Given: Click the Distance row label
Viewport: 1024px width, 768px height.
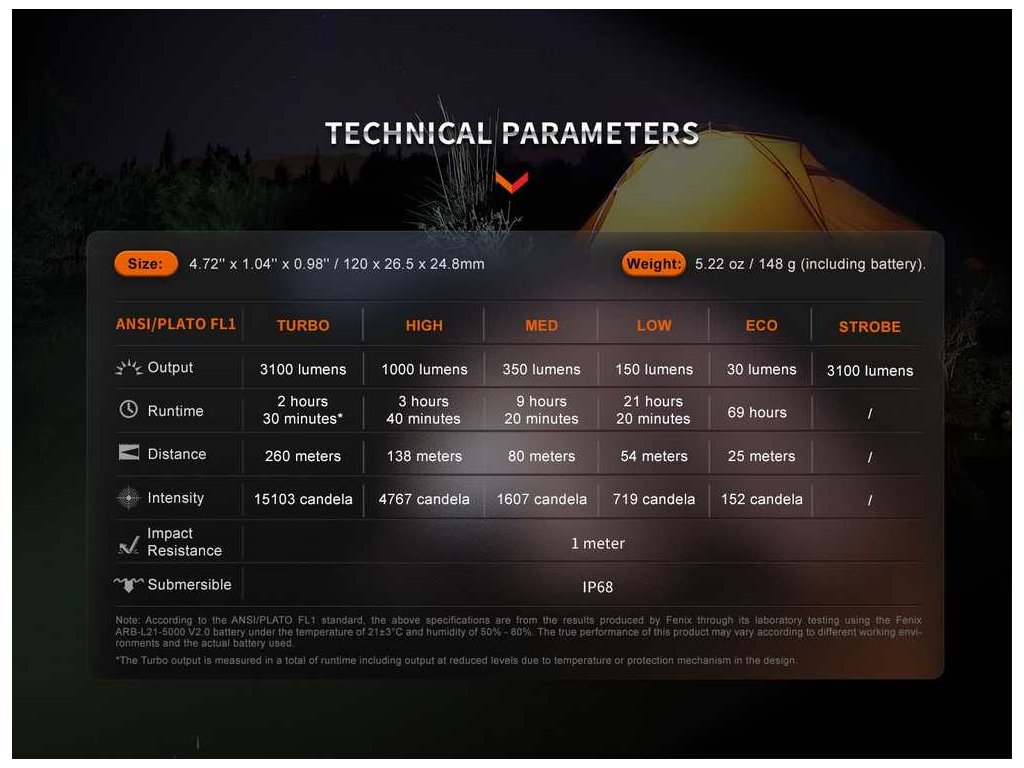Looking at the screenshot, I should 177,454.
